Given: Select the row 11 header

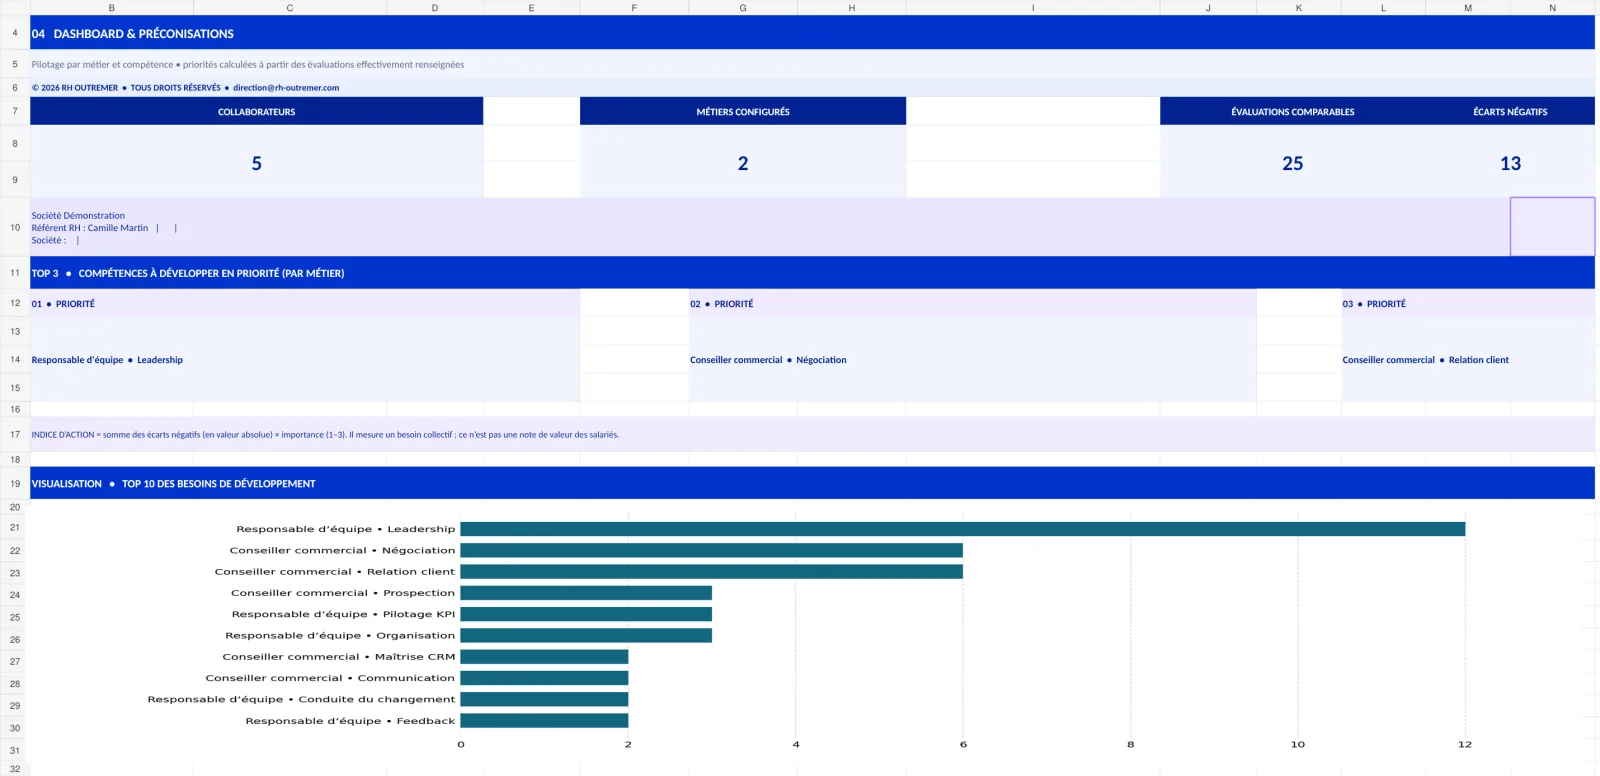Looking at the screenshot, I should tap(15, 273).
